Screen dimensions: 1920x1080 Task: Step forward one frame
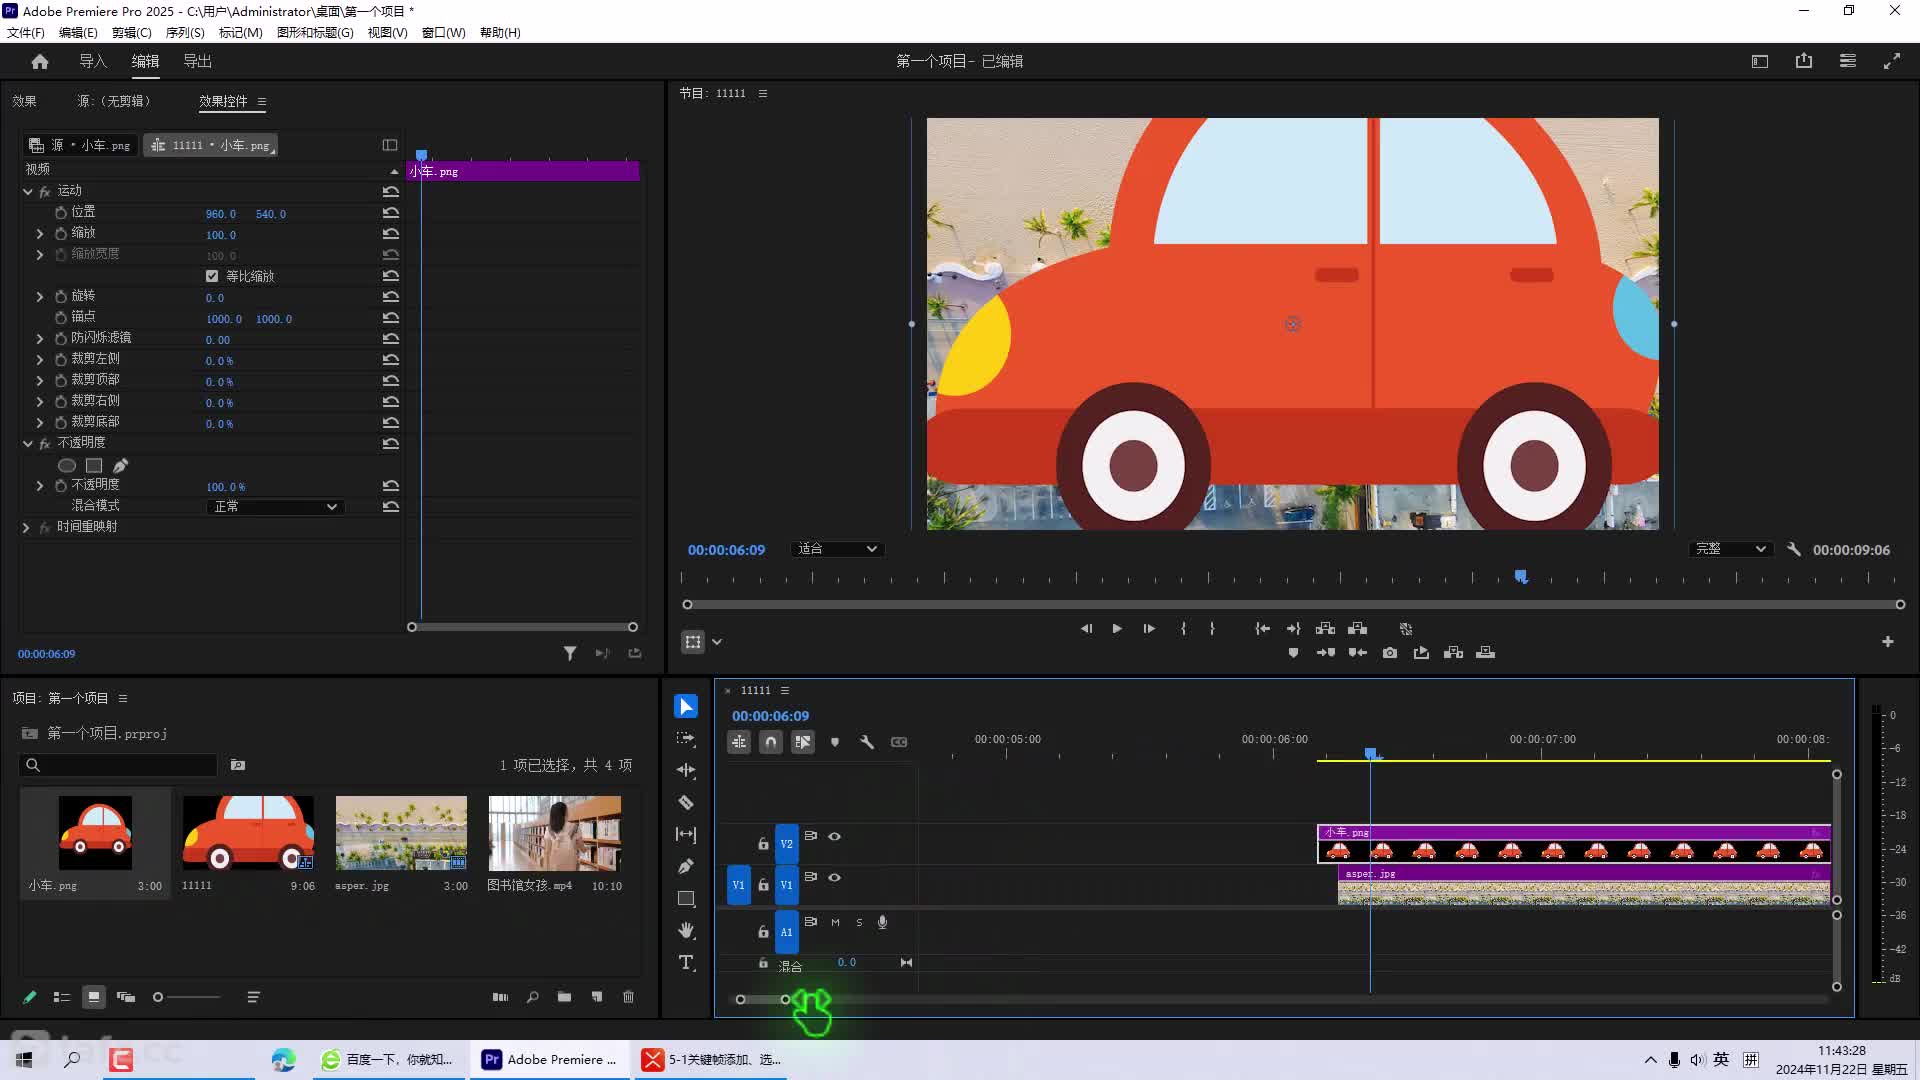point(1149,629)
